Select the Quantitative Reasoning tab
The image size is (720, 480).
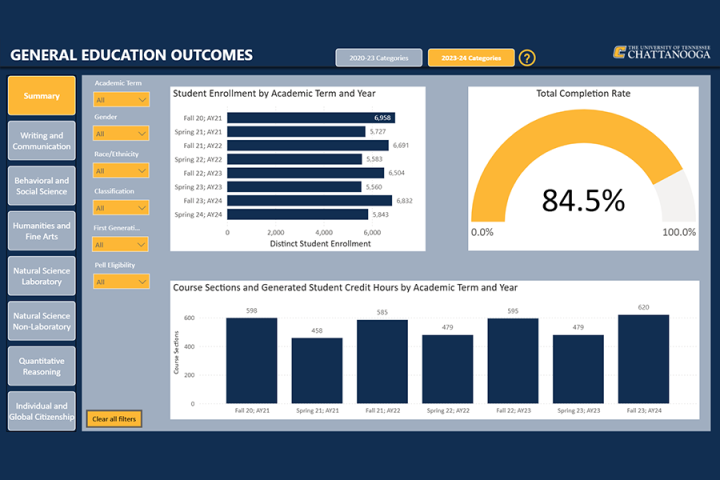click(42, 366)
